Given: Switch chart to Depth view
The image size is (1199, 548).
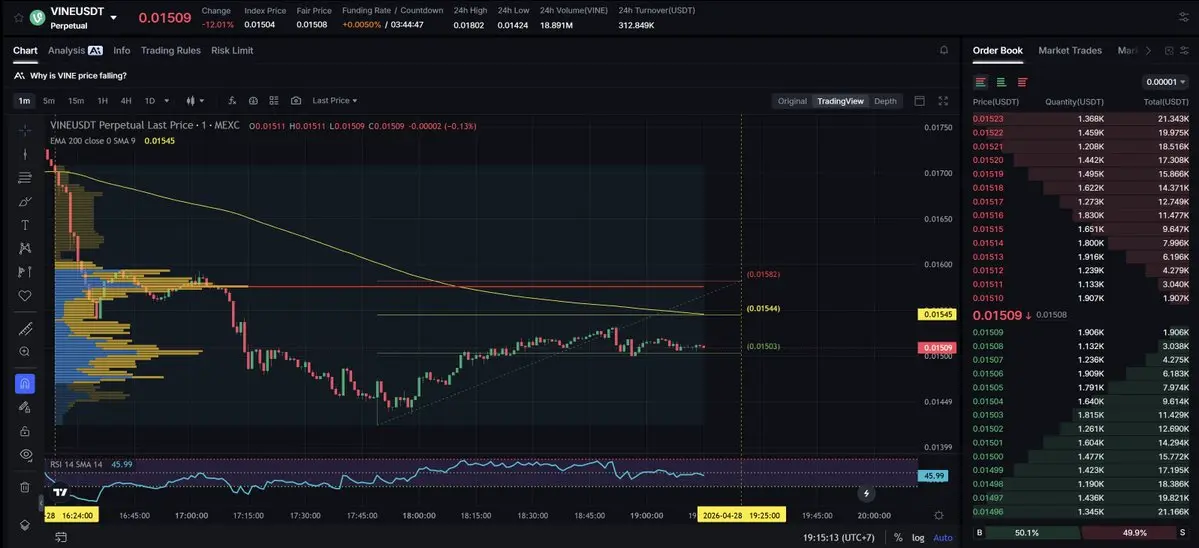Looking at the screenshot, I should pos(885,101).
